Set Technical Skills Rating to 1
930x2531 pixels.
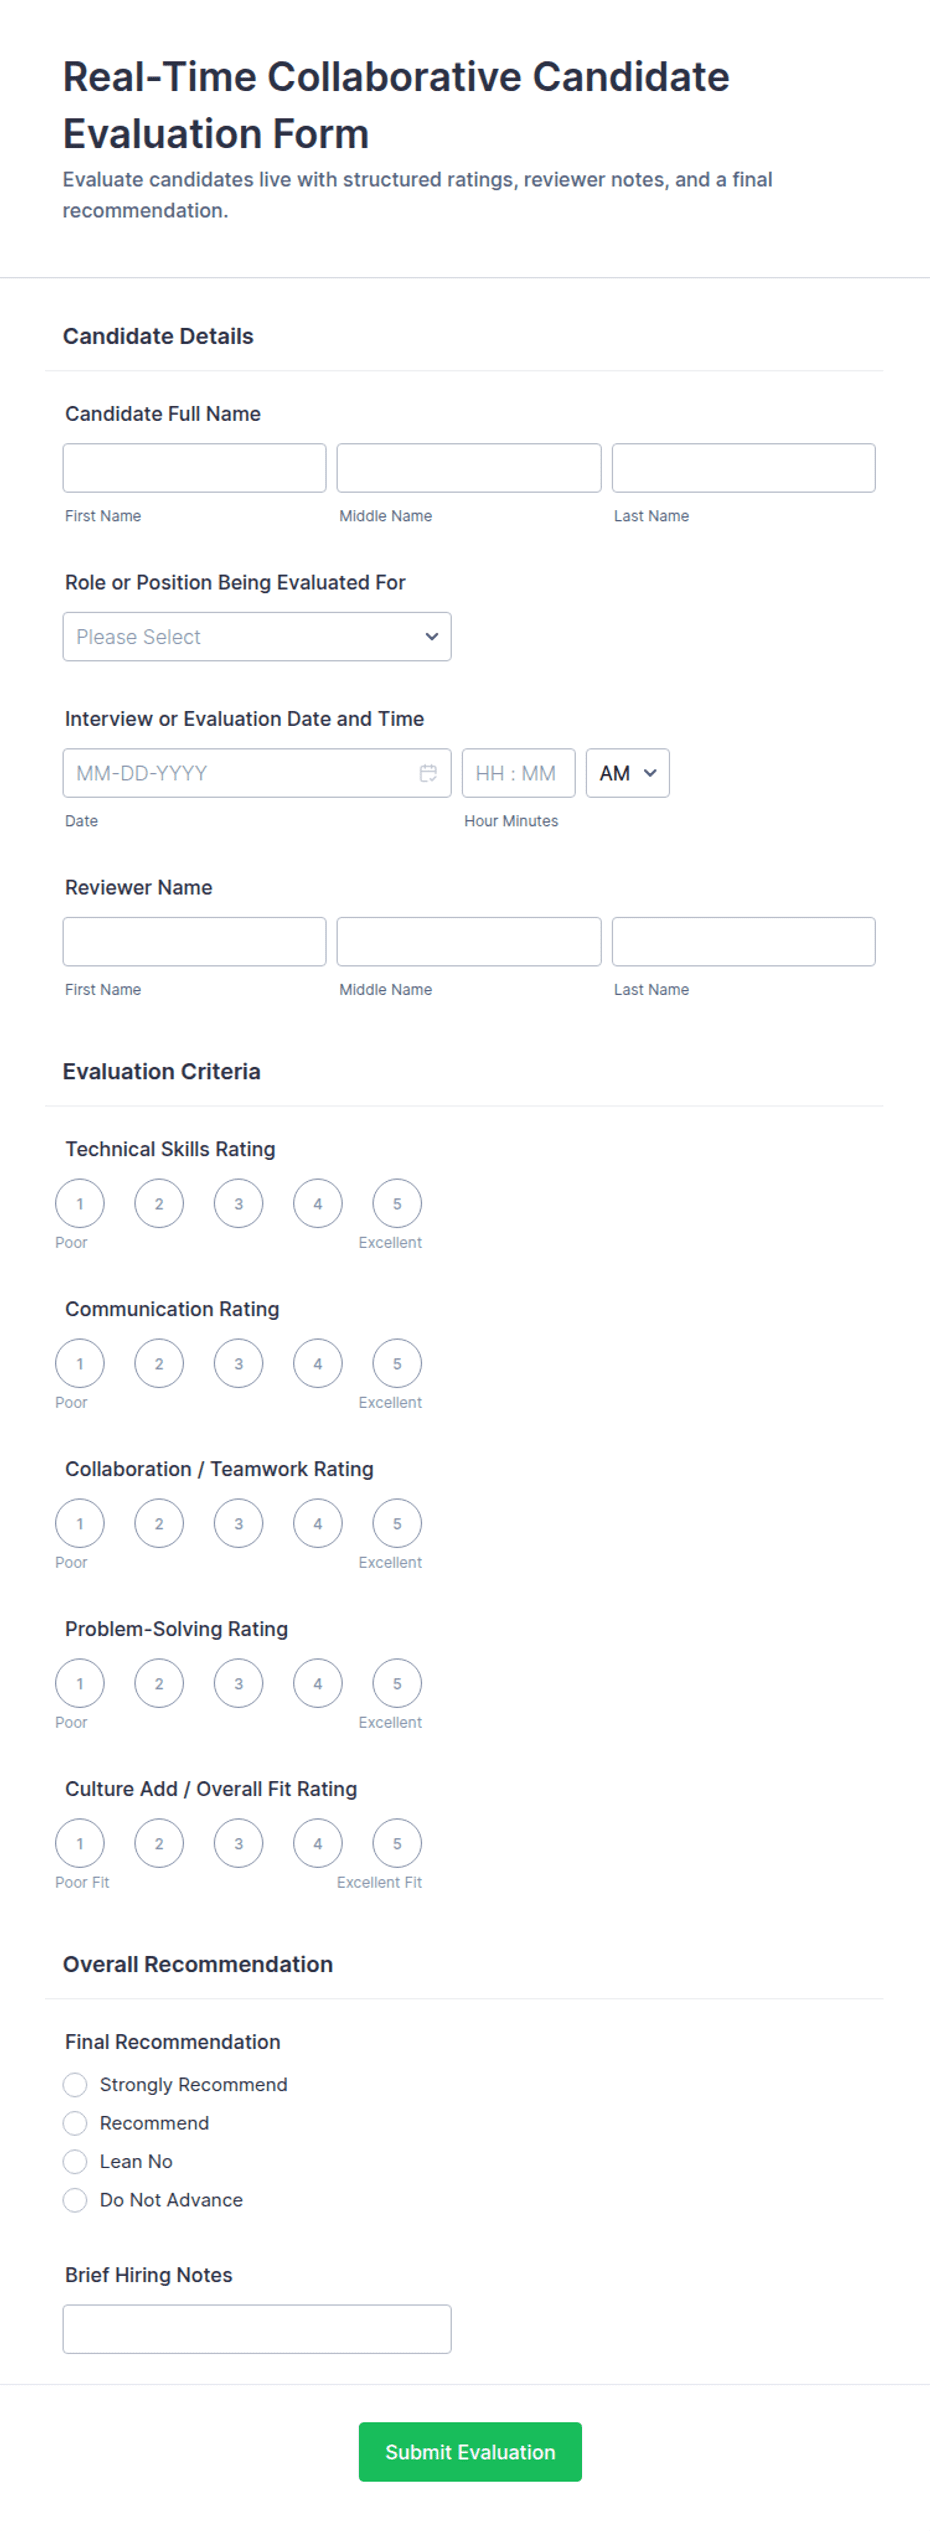tap(80, 1203)
